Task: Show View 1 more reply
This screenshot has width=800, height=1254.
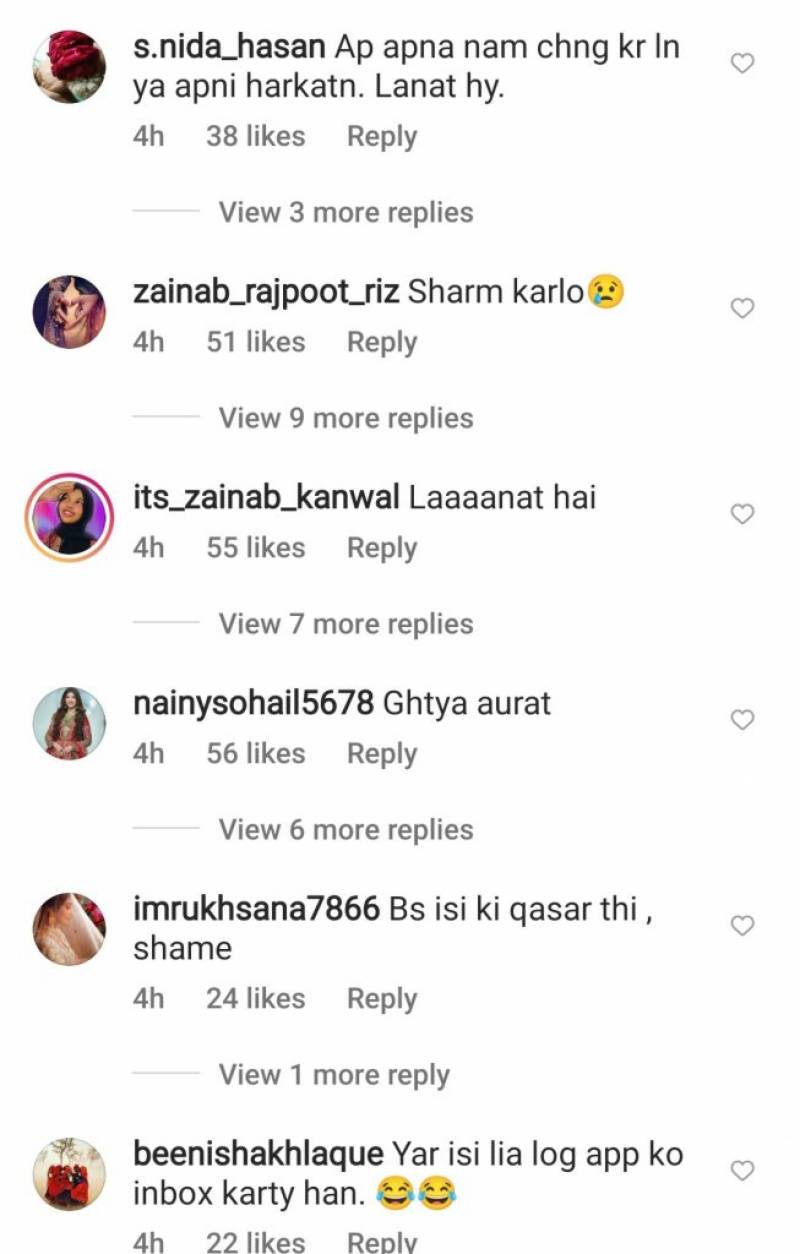Action: coord(335,1075)
